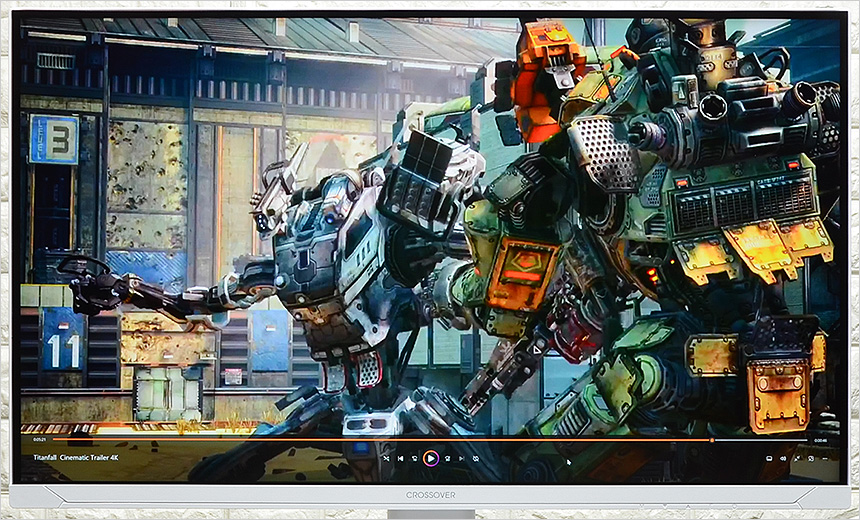Toggle full screen mode
Image resolution: width=860 pixels, height=520 pixels.
pos(797,458)
